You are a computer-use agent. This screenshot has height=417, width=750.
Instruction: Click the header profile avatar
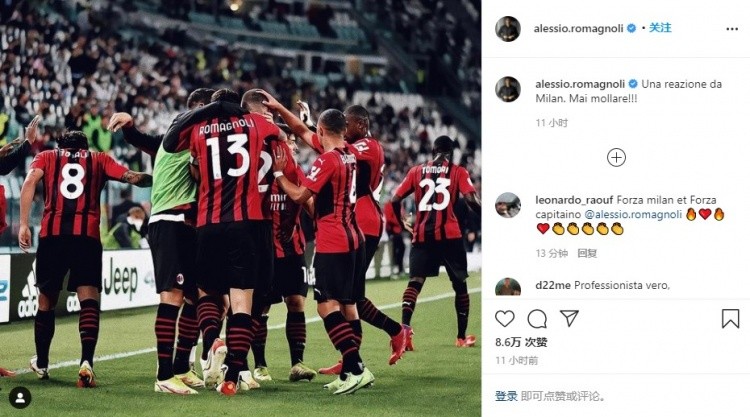(507, 29)
